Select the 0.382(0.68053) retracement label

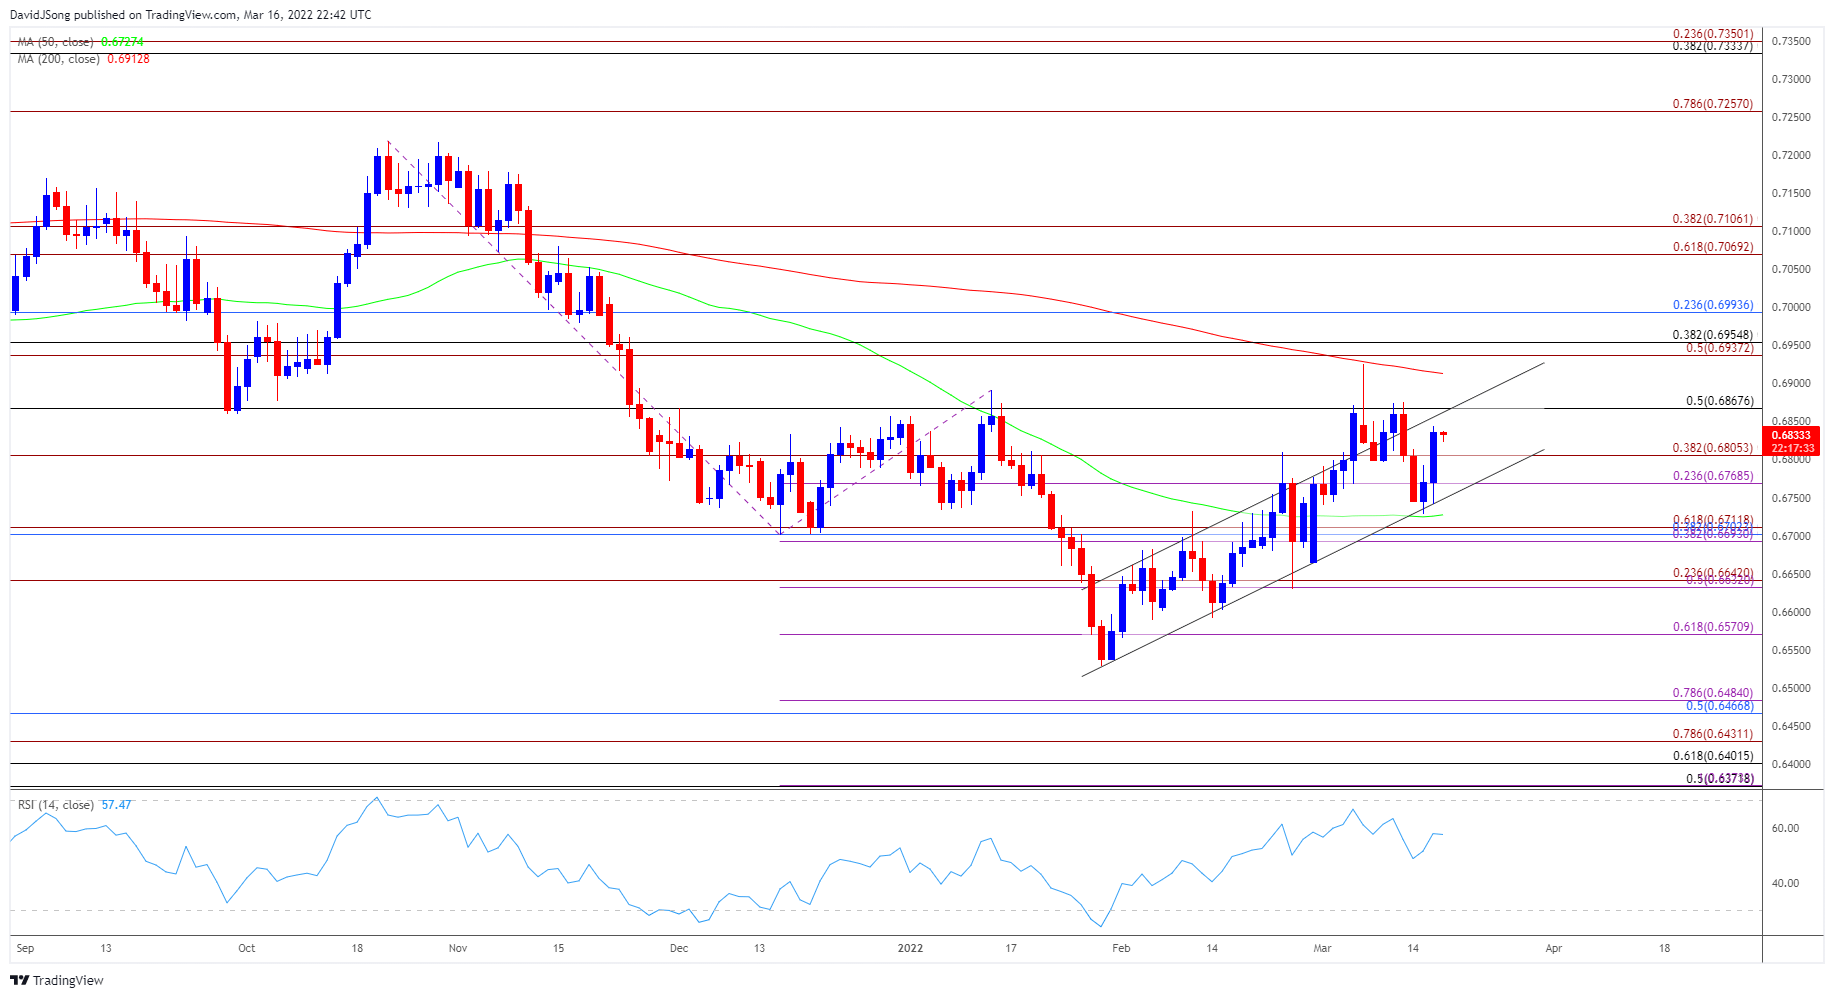1712,448
